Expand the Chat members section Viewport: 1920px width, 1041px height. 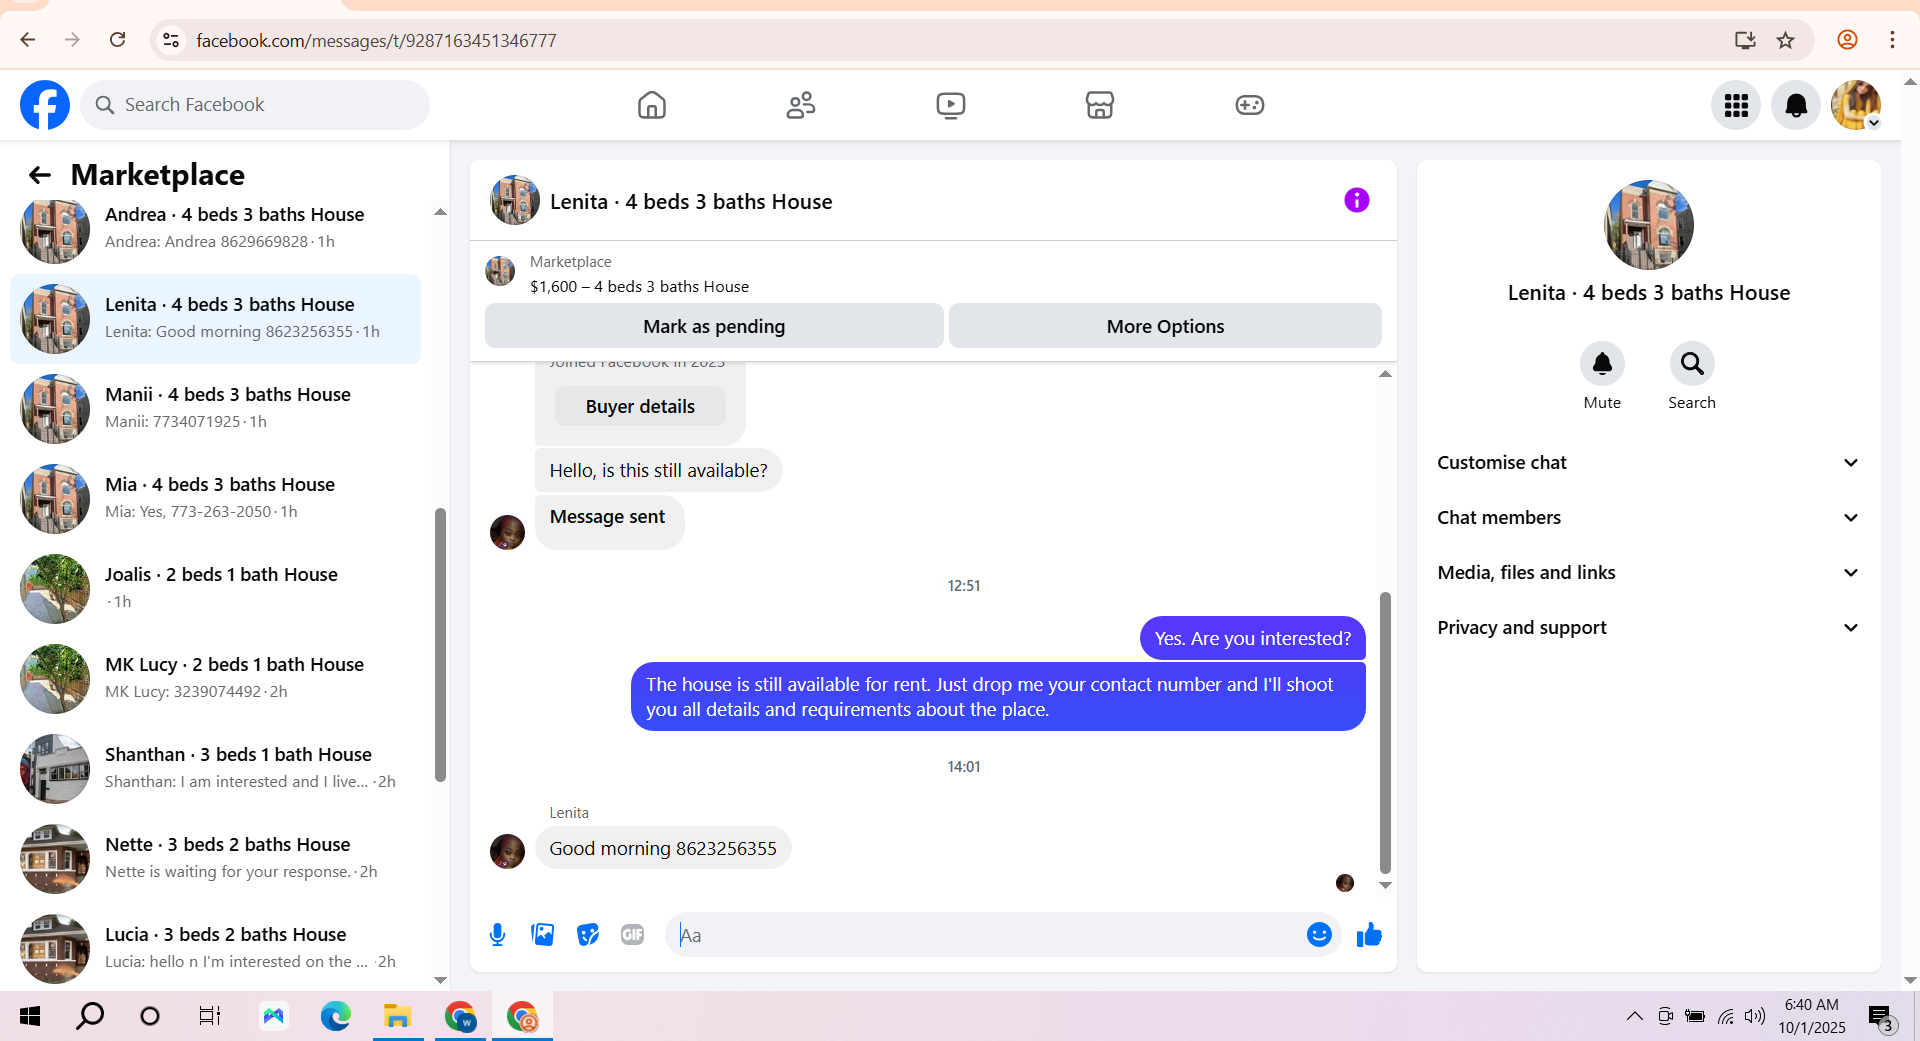[x=1648, y=518]
